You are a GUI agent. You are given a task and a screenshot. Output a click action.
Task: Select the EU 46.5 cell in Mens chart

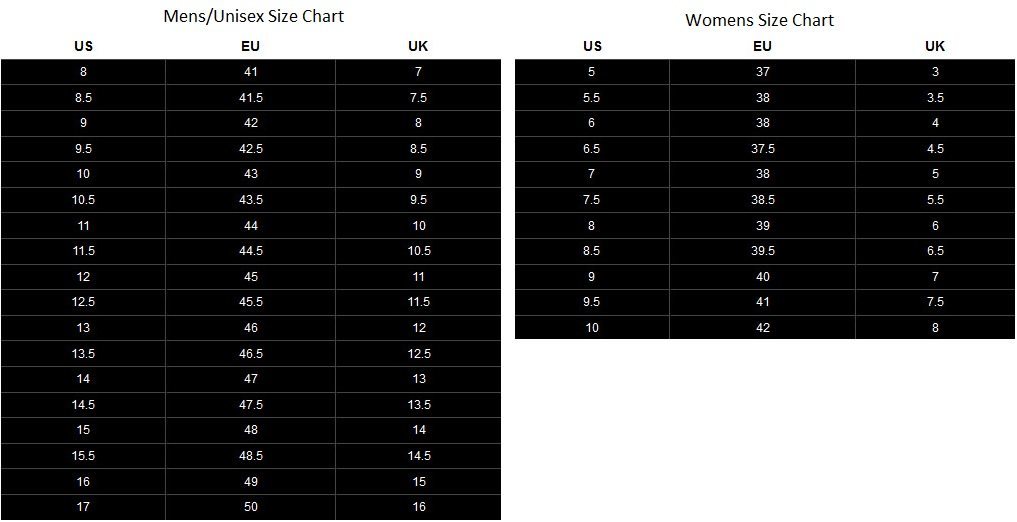pyautogui.click(x=251, y=354)
